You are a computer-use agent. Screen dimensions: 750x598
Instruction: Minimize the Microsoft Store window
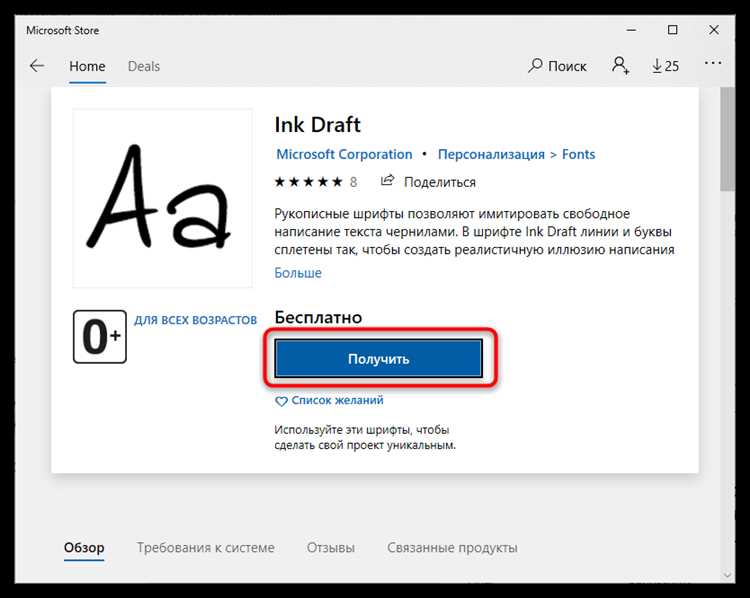631,30
